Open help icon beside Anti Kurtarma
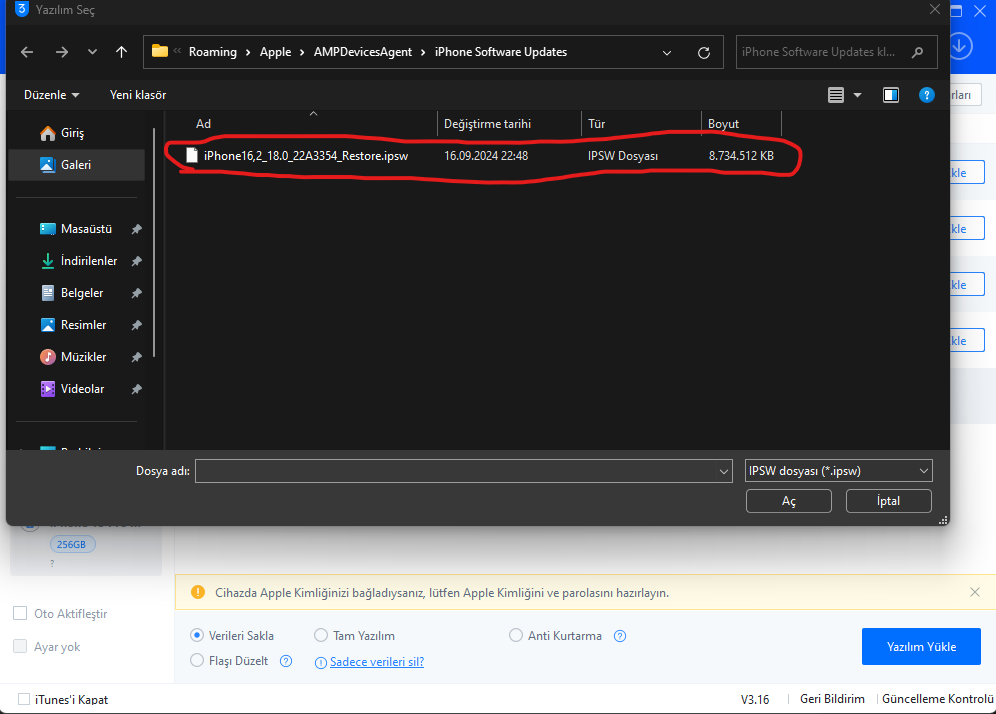 (620, 636)
